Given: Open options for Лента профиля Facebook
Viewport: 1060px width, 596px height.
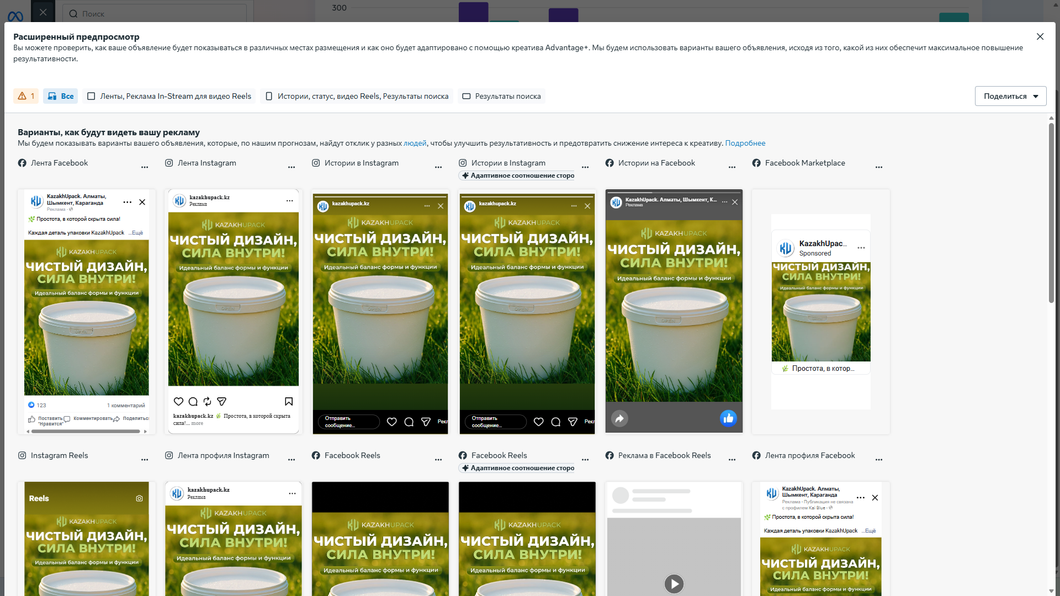Looking at the screenshot, I should pos(879,460).
